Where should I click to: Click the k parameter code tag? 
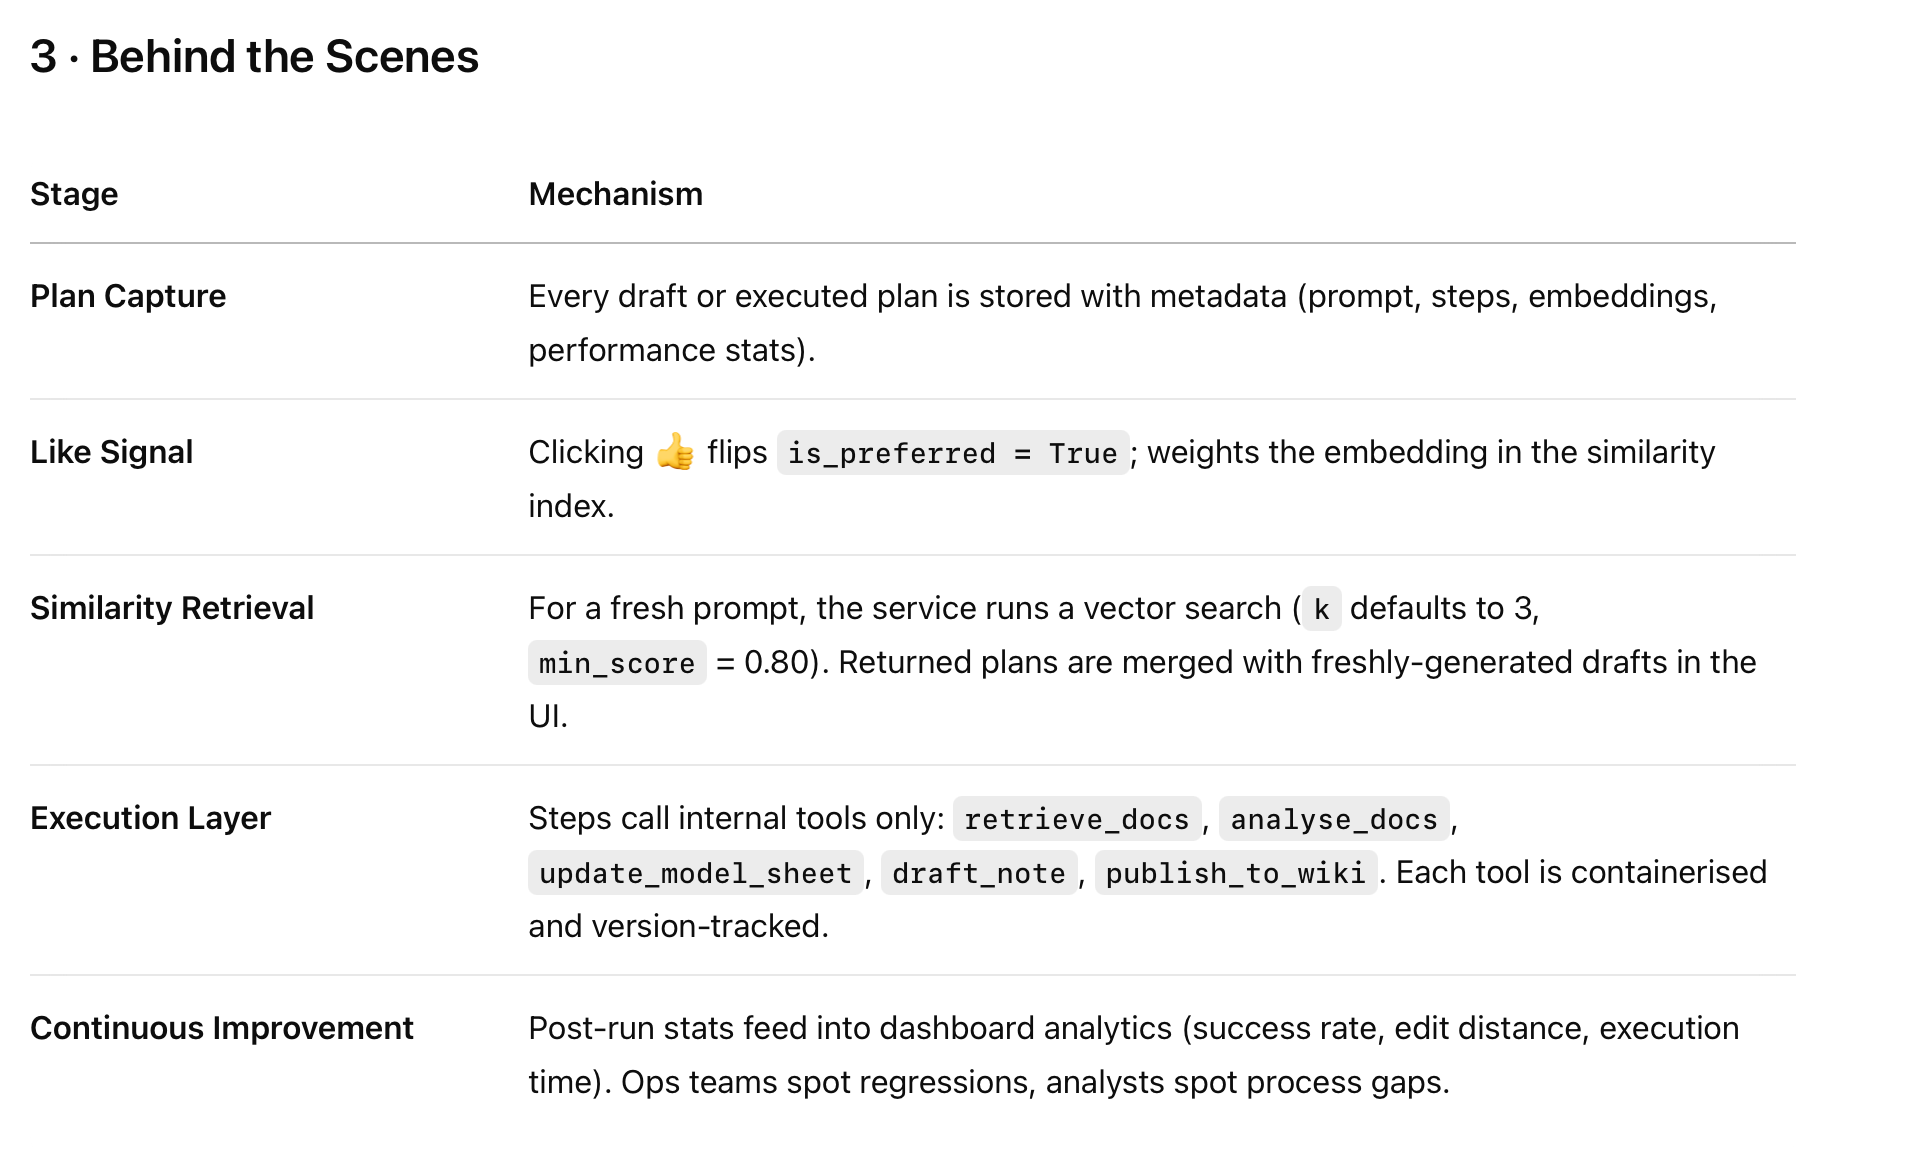[x=1321, y=609]
